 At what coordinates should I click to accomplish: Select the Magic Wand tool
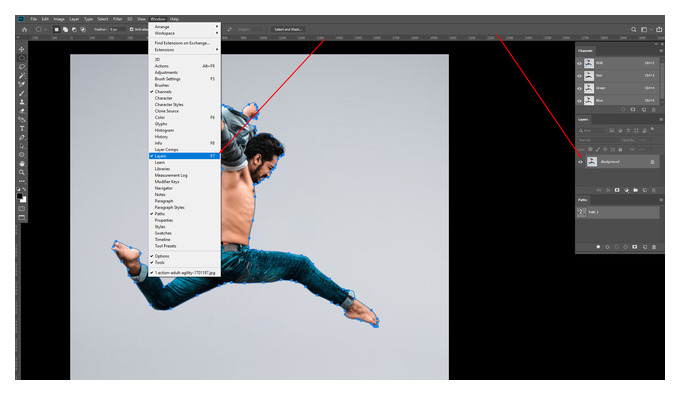tap(22, 75)
